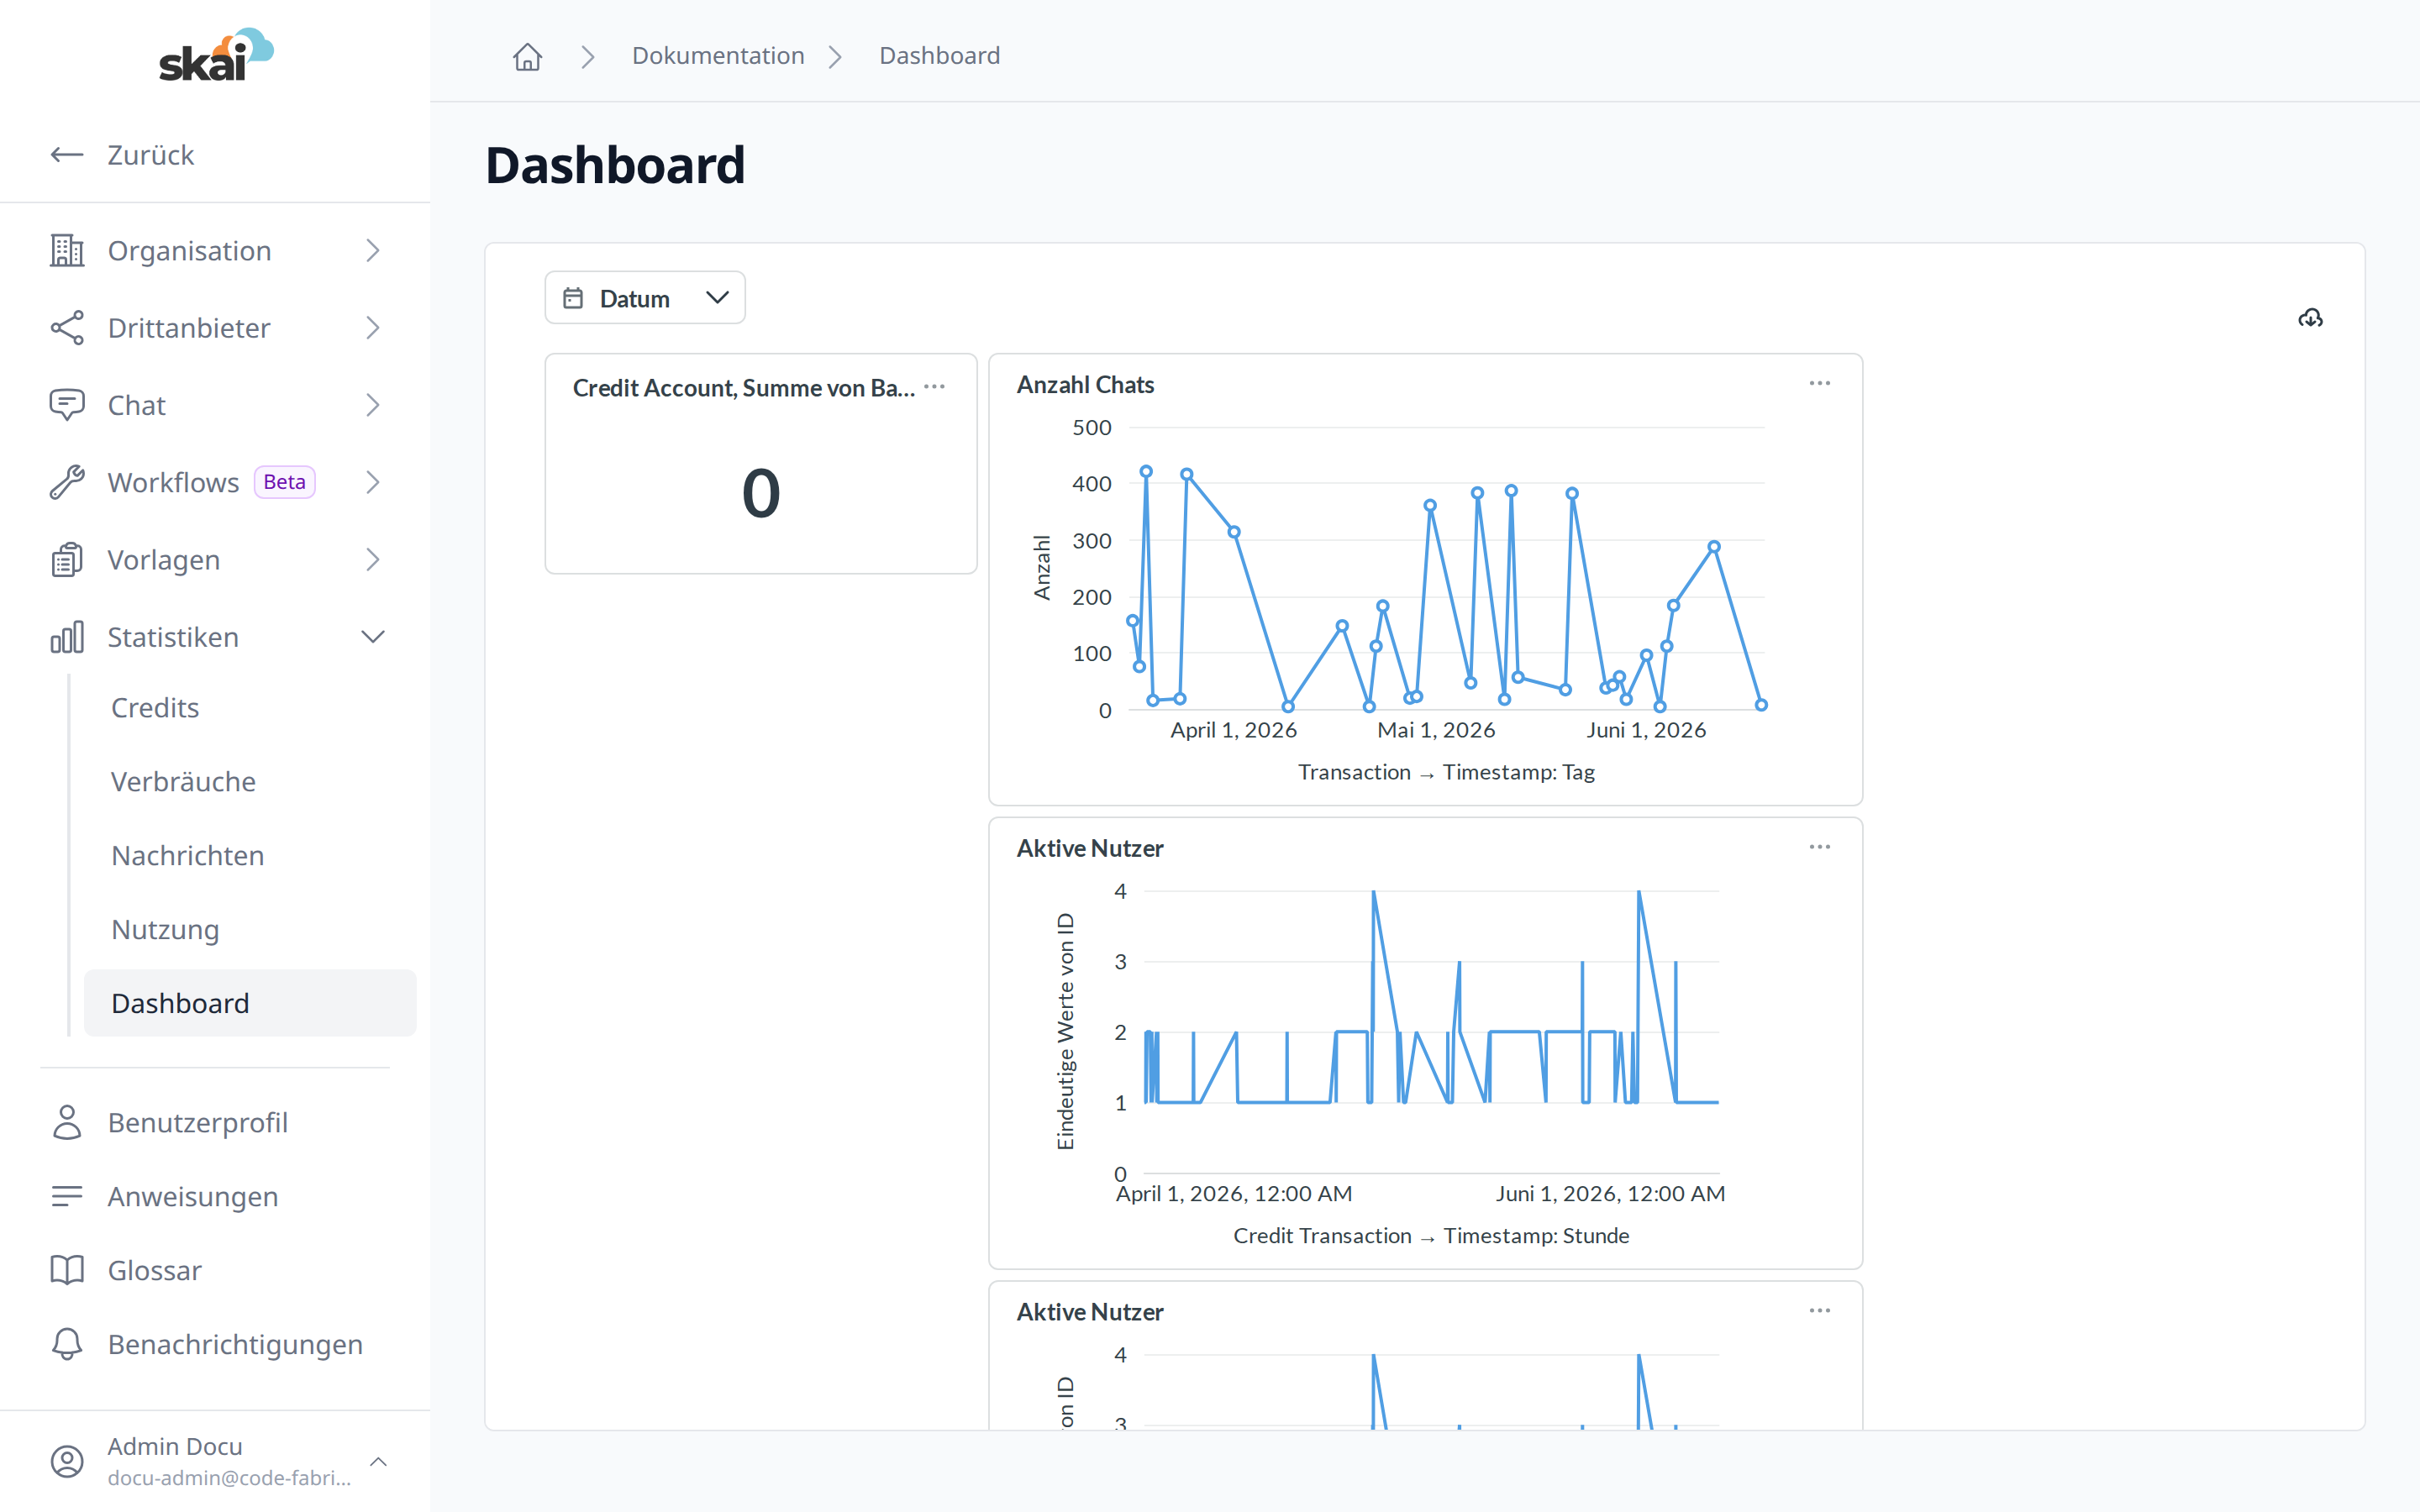Click the Admin Docu avatar icon

click(67, 1461)
